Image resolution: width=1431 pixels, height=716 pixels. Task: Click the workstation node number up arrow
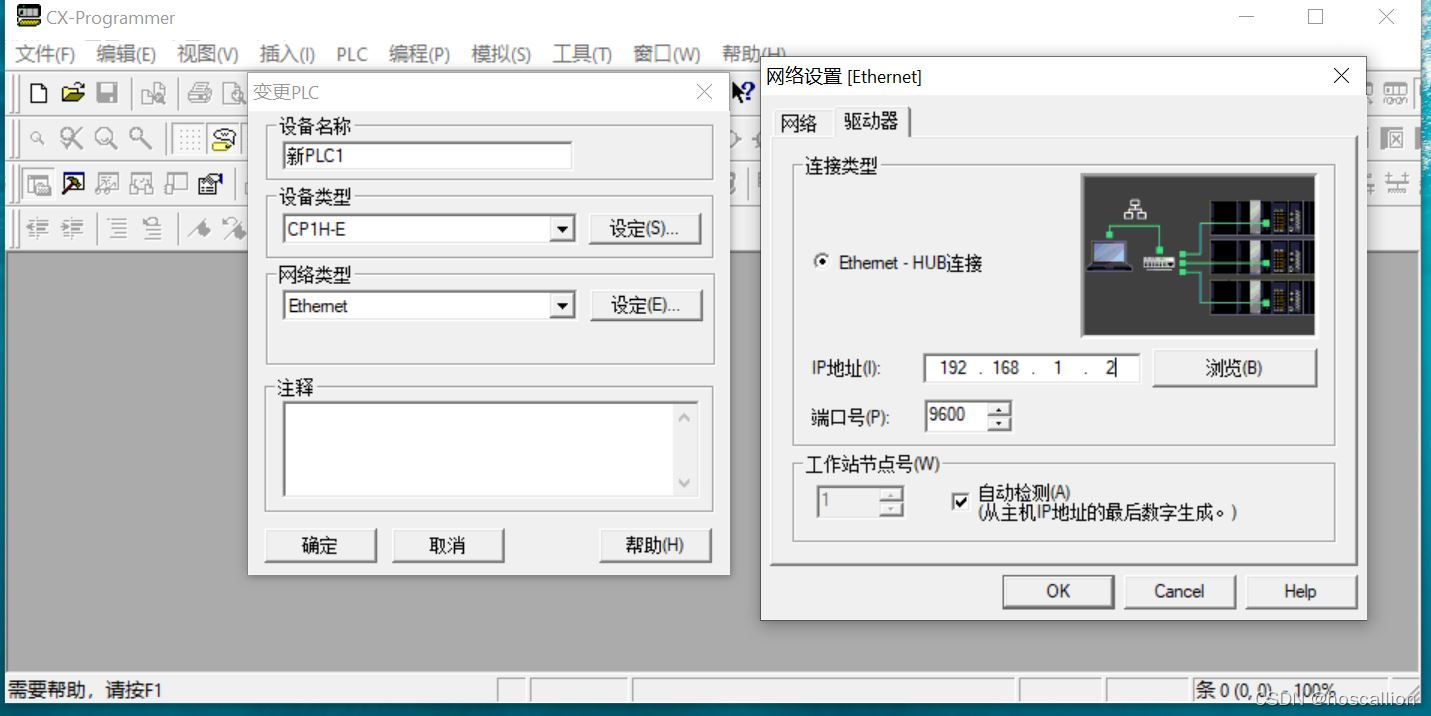891,494
